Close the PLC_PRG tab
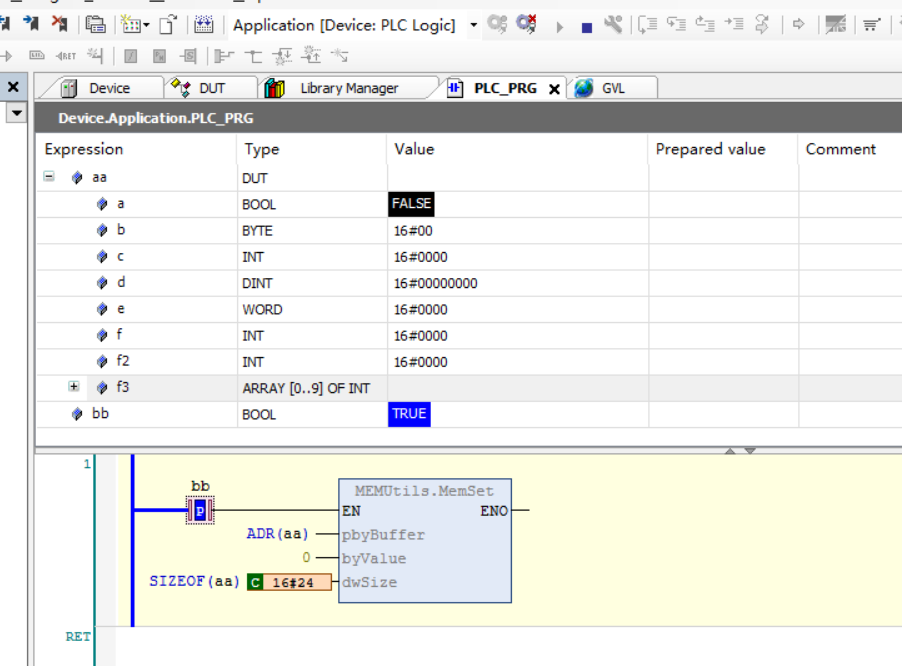902x666 pixels. [555, 89]
